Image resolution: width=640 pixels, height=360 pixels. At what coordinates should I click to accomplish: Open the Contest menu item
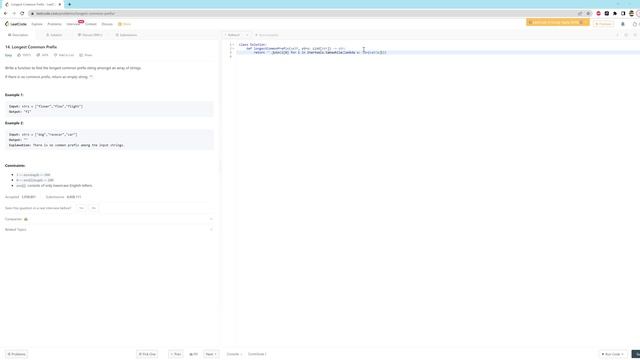tap(91, 24)
